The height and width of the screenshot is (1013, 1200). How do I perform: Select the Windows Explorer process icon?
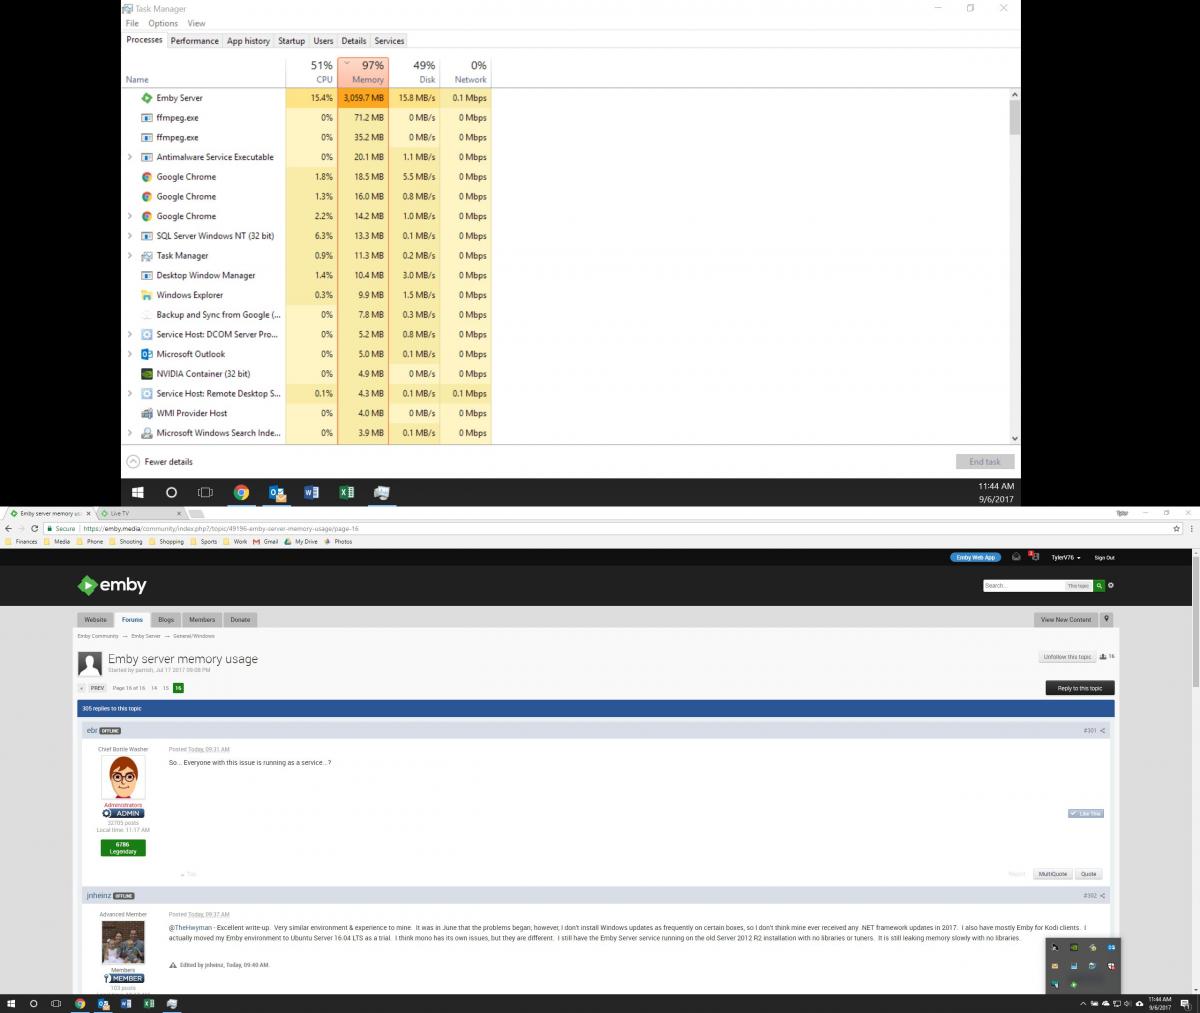point(147,295)
